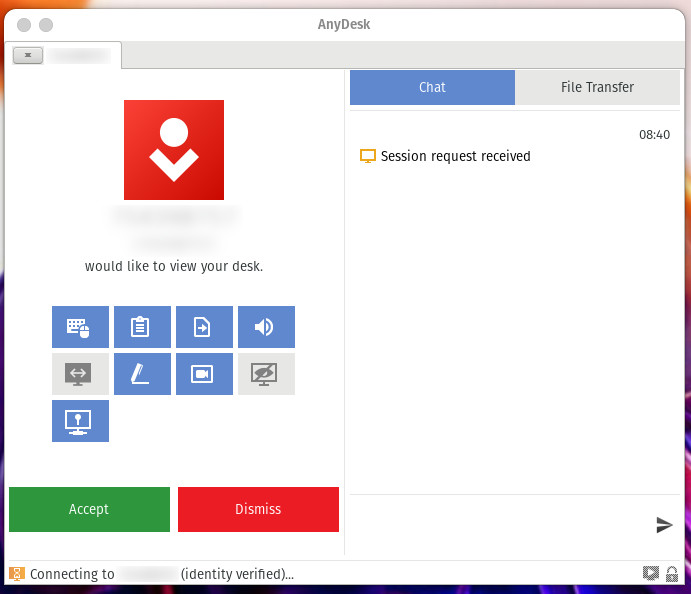This screenshot has height=594, width=691.
Task: Send the chat message arrow
Action: pyautogui.click(x=664, y=524)
